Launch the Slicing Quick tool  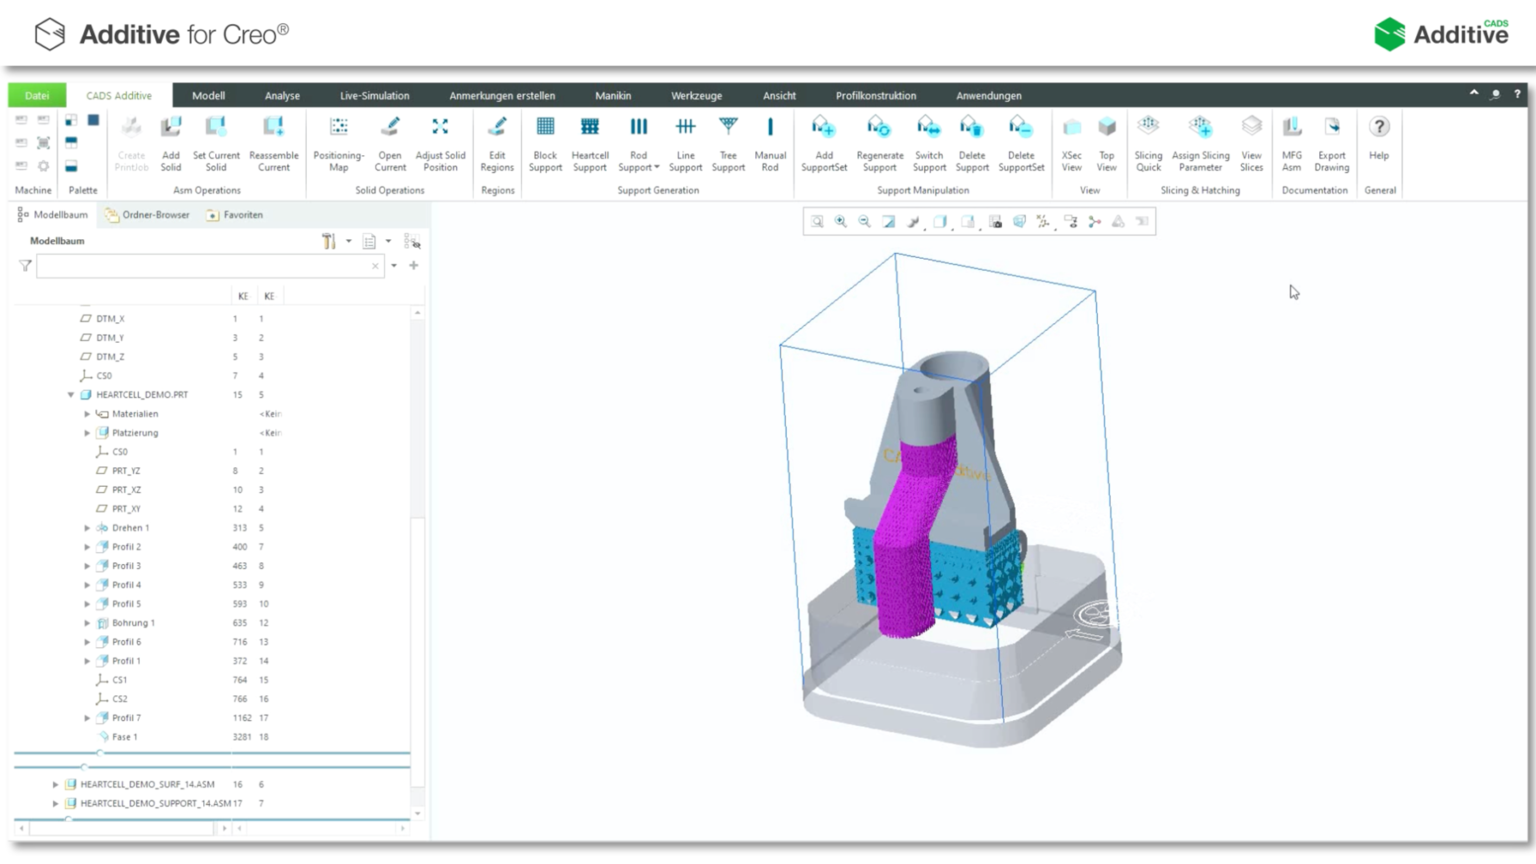[x=1148, y=140]
